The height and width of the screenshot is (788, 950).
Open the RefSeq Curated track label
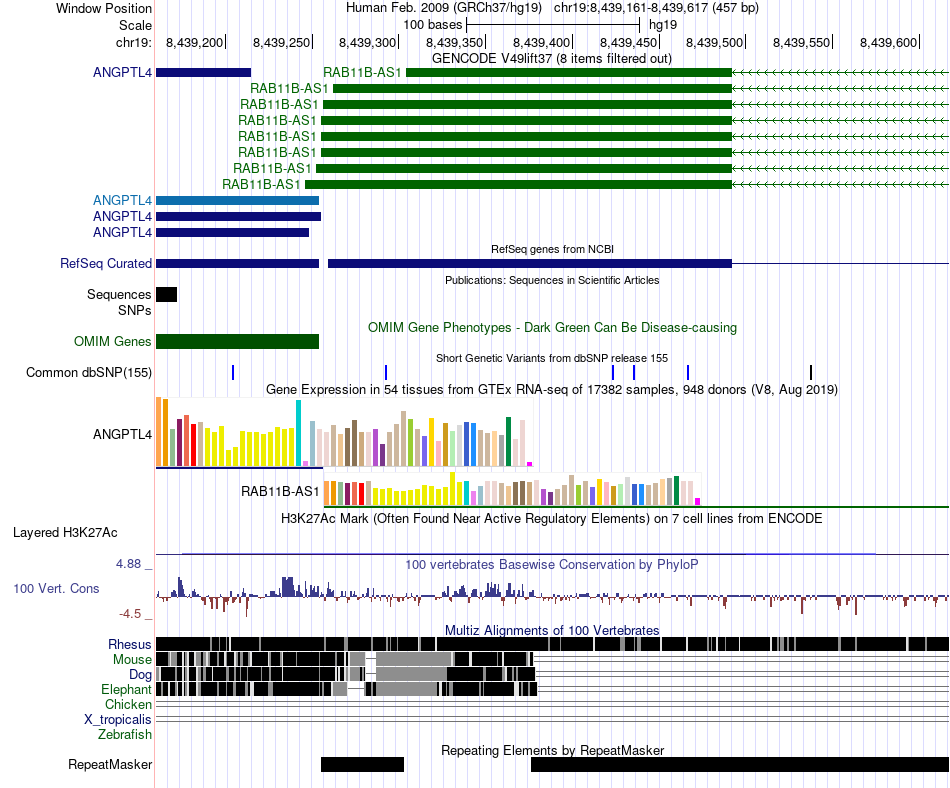(x=105, y=263)
